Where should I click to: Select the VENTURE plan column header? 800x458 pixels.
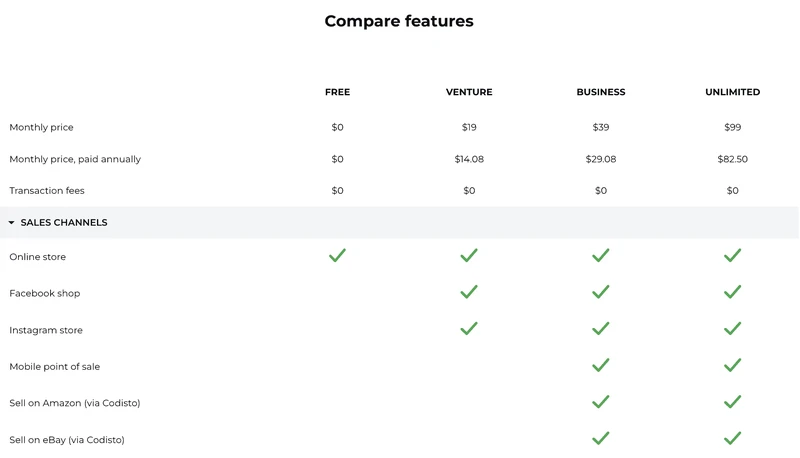[469, 92]
